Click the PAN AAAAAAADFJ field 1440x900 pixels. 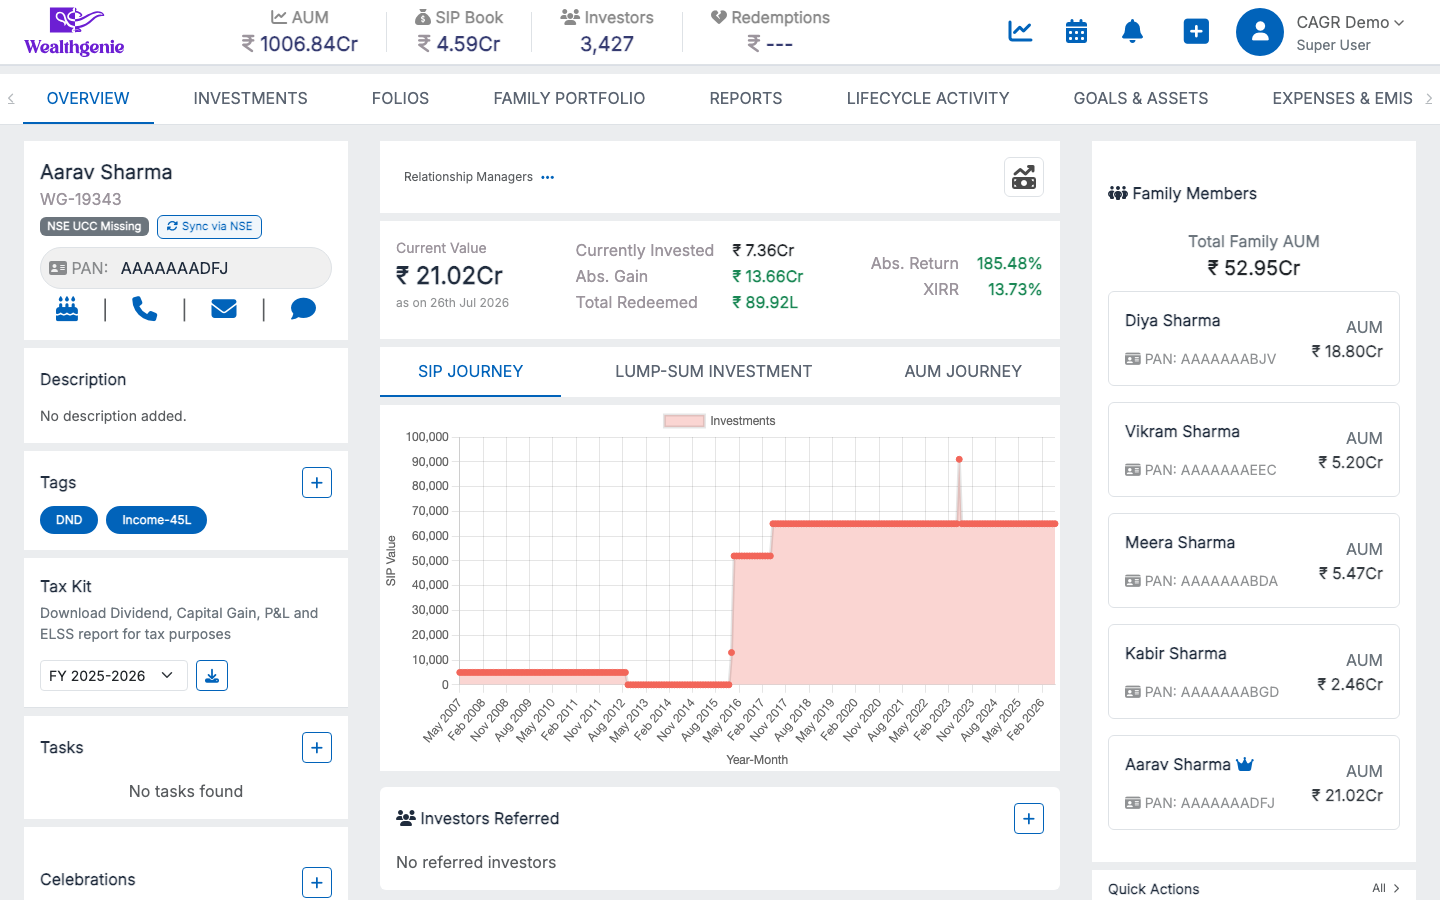[186, 268]
